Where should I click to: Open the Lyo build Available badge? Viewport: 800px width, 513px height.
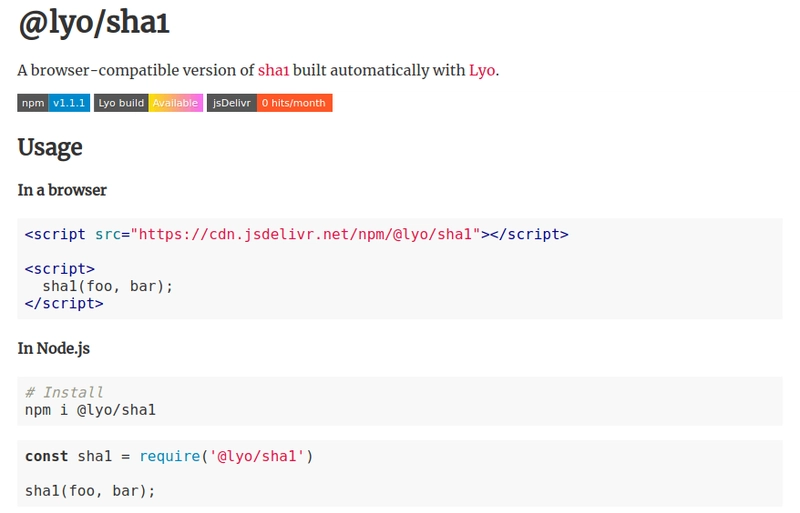148,102
